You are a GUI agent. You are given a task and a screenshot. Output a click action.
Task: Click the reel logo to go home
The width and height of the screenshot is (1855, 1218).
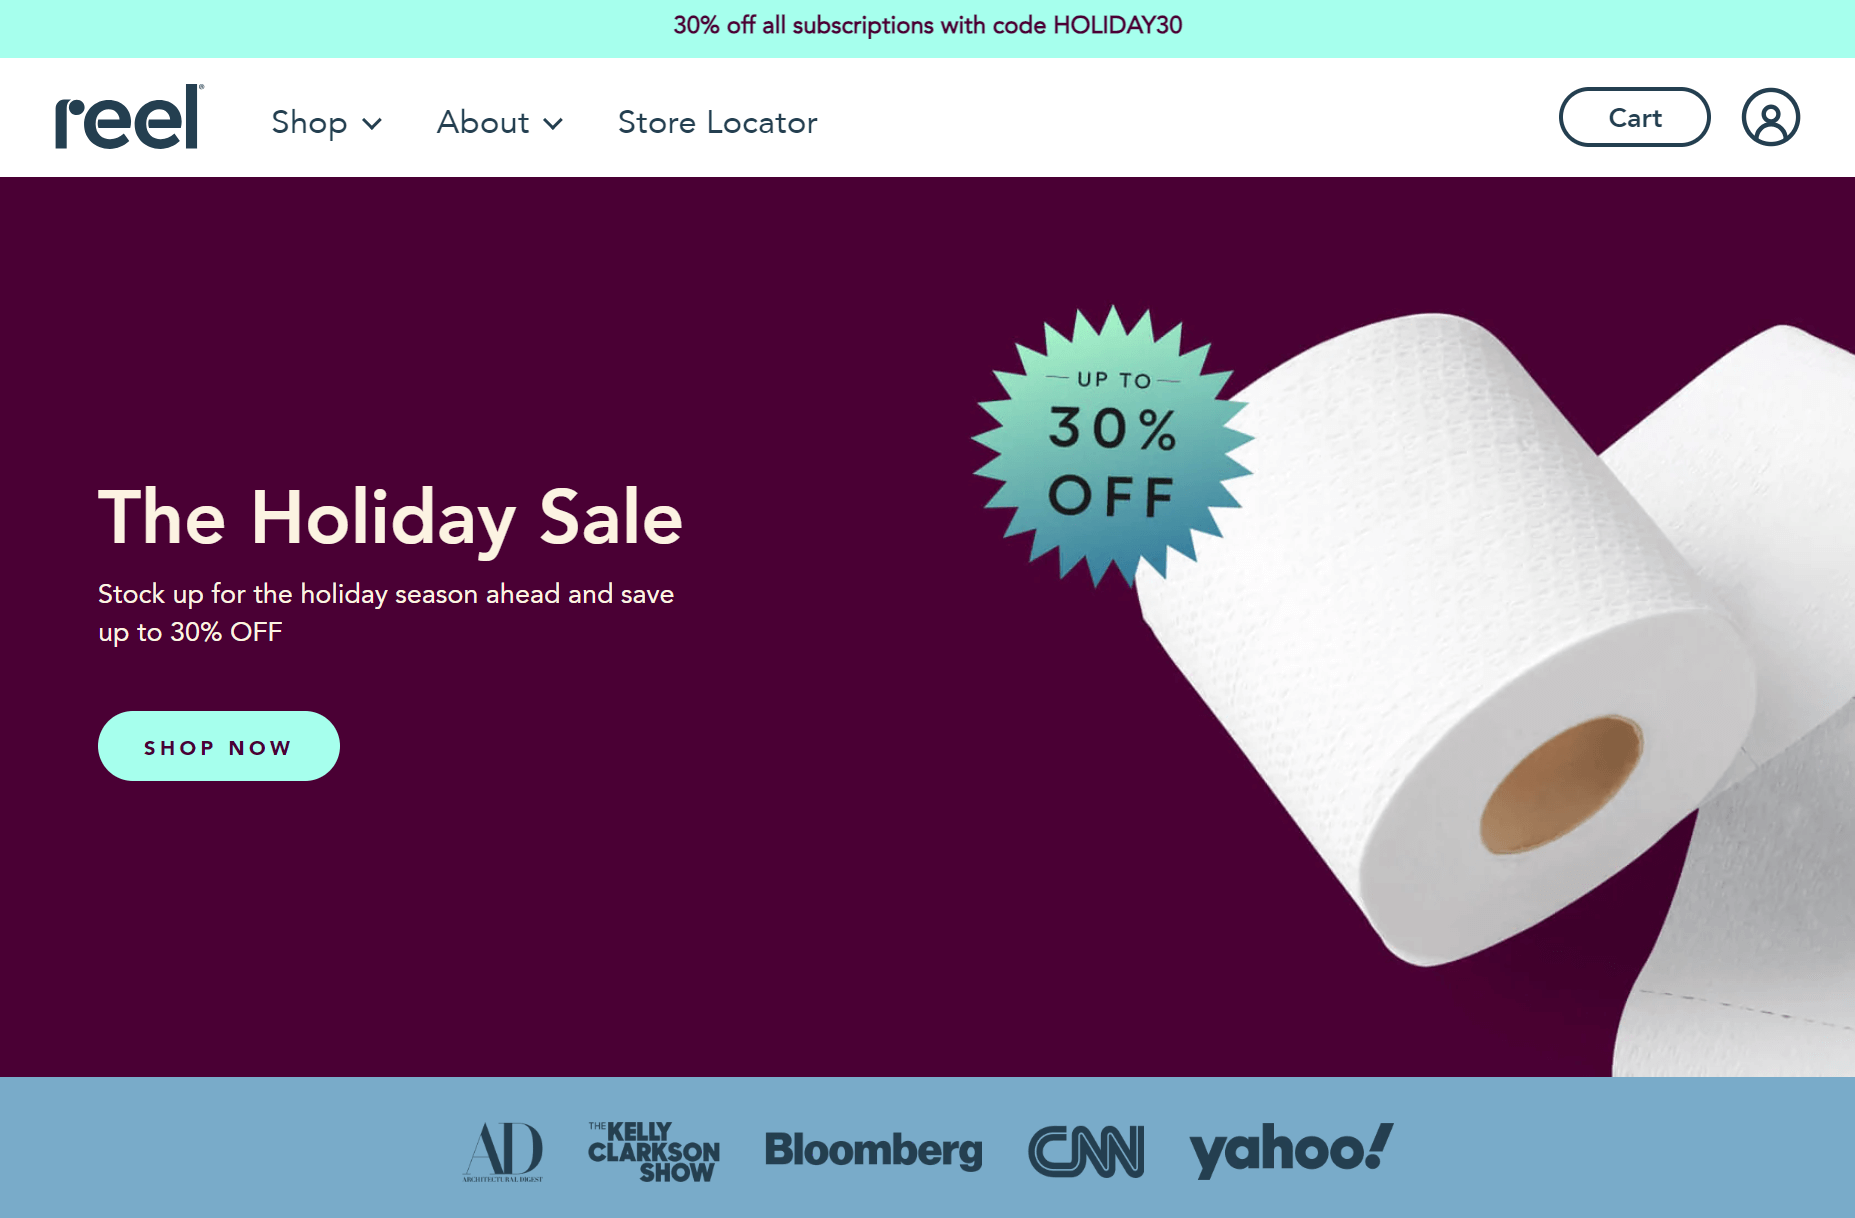[x=126, y=116]
